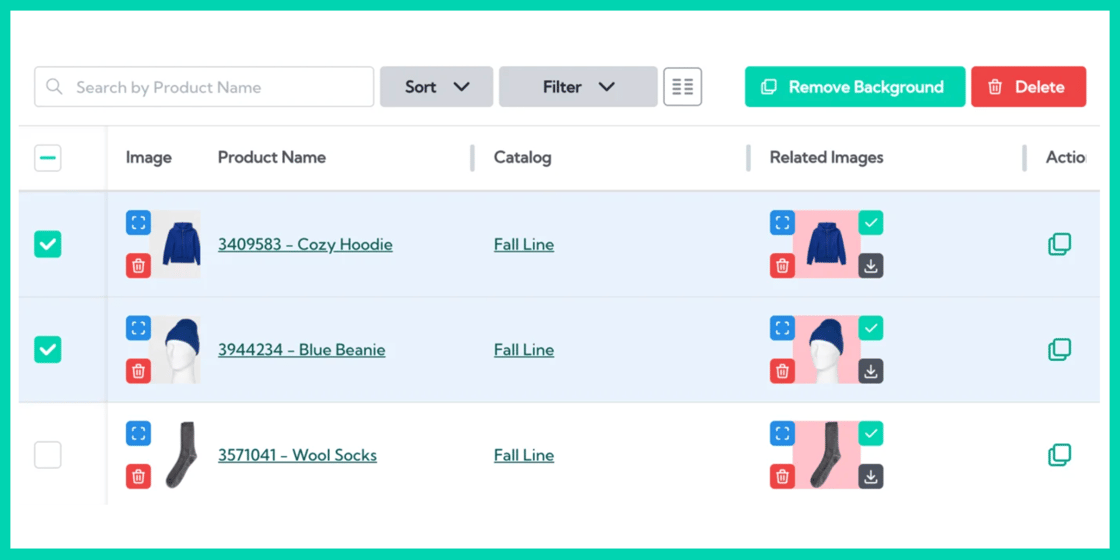
Task: Download the Cozy Hoodie related image
Action: point(871,266)
